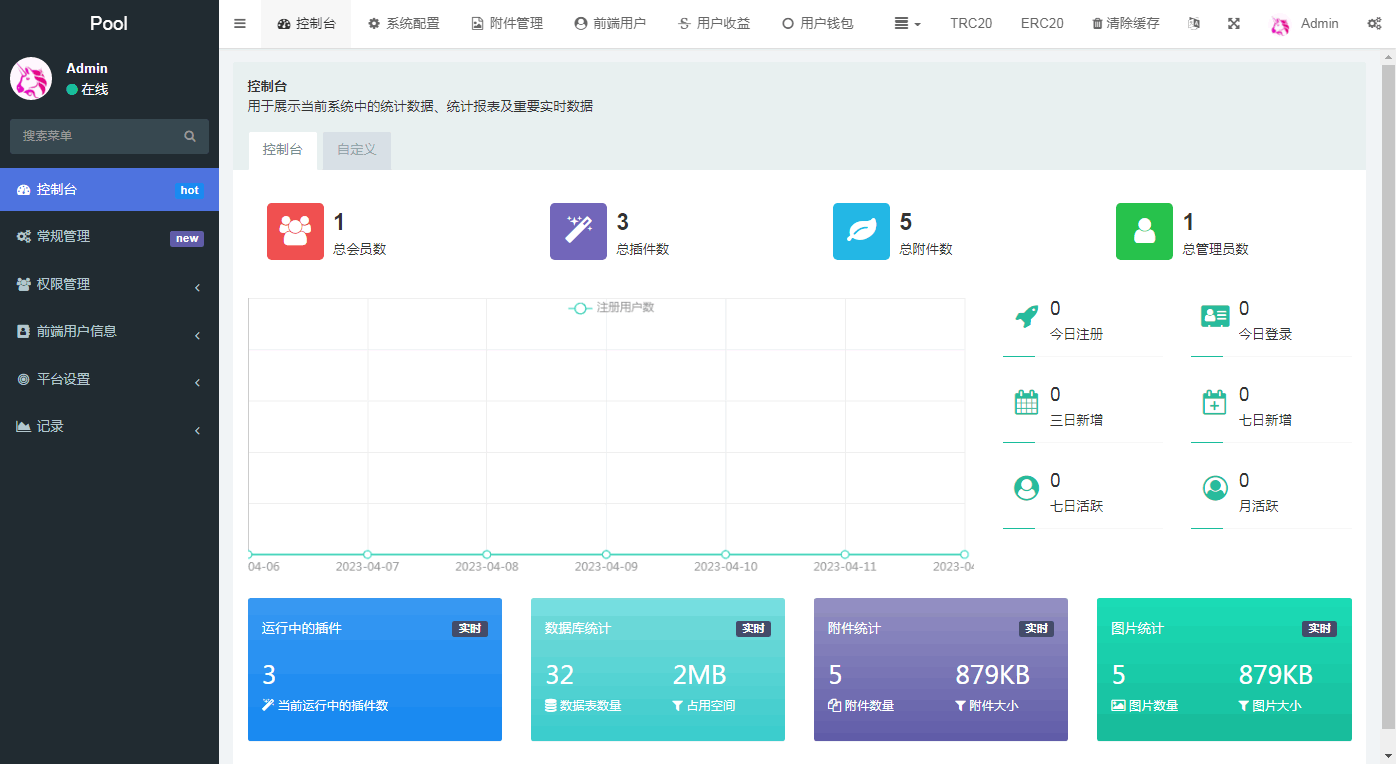Click the 清除缓存 clear cache button
The width and height of the screenshot is (1396, 764).
tap(1125, 24)
